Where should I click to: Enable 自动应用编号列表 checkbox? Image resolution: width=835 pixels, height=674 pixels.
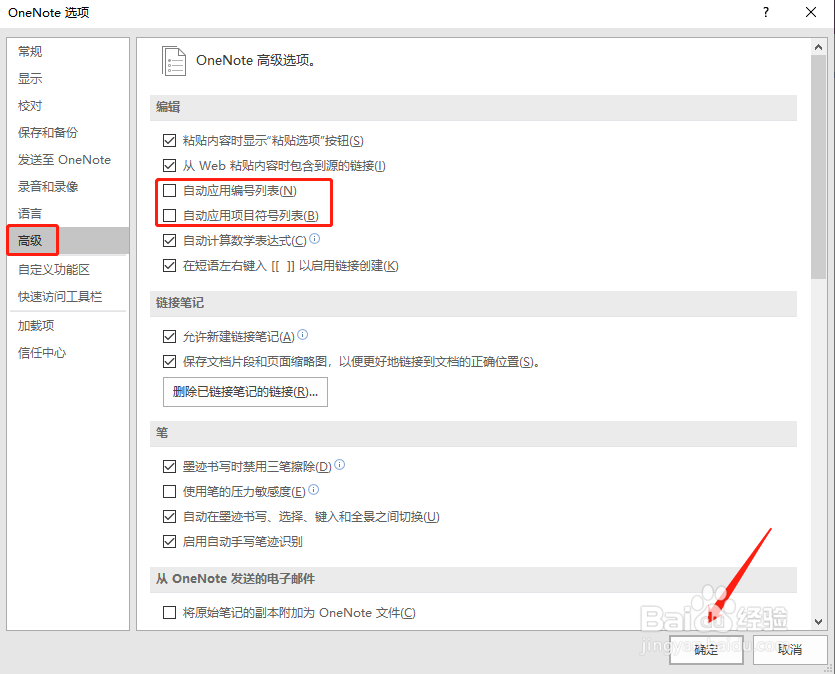coord(169,191)
